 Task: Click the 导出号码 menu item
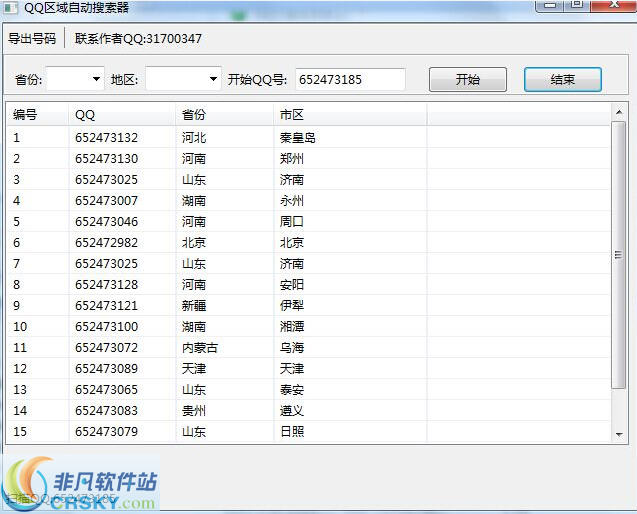tap(32, 39)
